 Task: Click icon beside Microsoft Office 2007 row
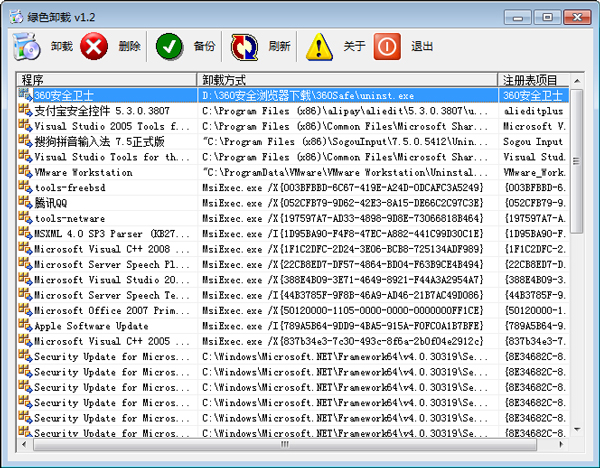pyautogui.click(x=25, y=310)
